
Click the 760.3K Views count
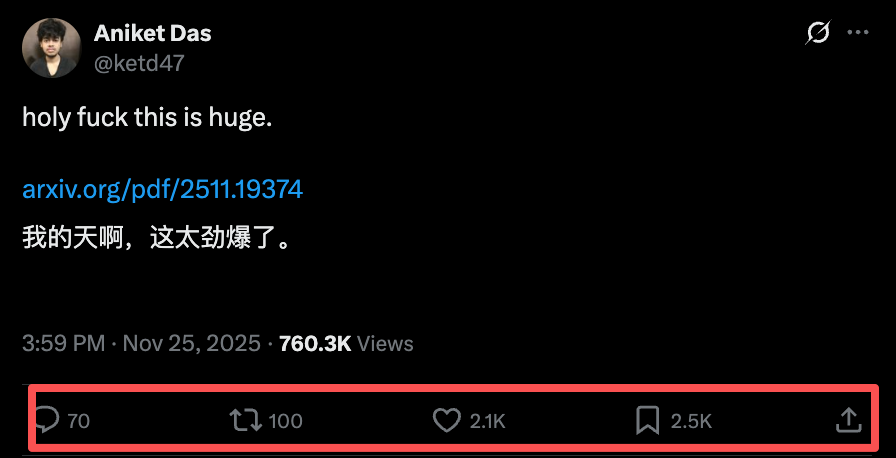[346, 343]
